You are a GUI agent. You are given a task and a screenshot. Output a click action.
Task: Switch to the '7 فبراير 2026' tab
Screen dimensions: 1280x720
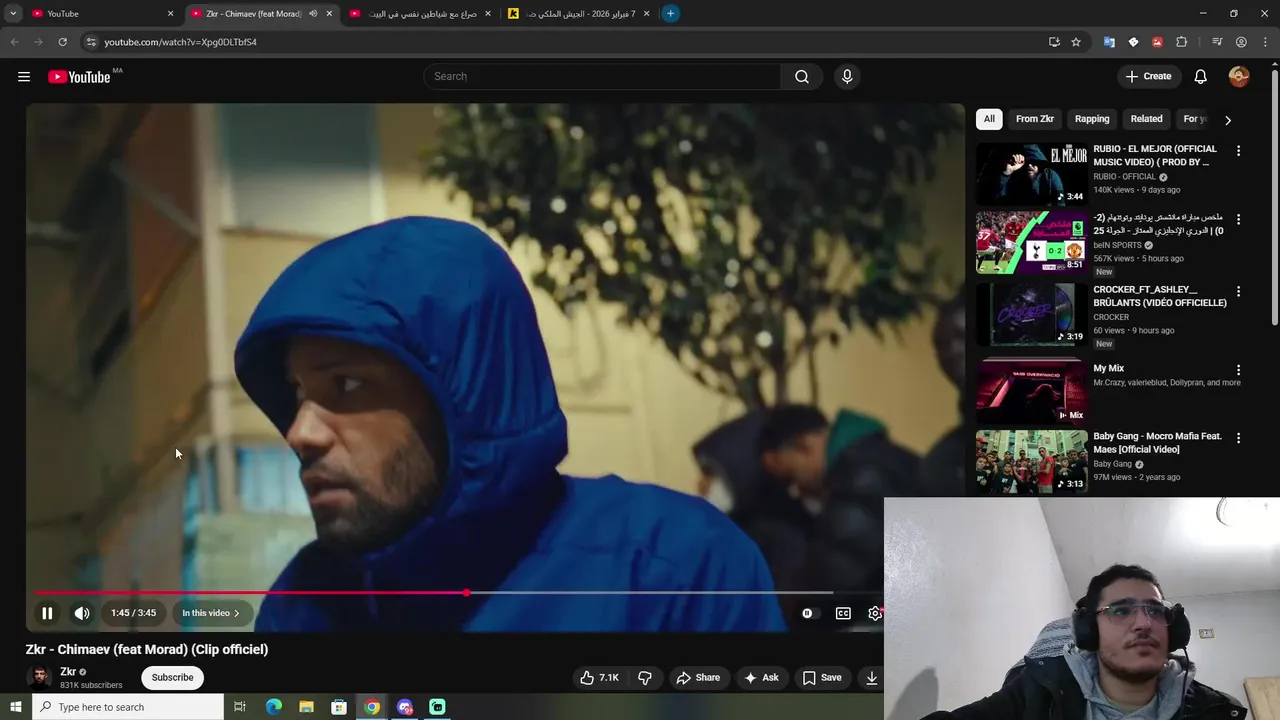tap(580, 14)
